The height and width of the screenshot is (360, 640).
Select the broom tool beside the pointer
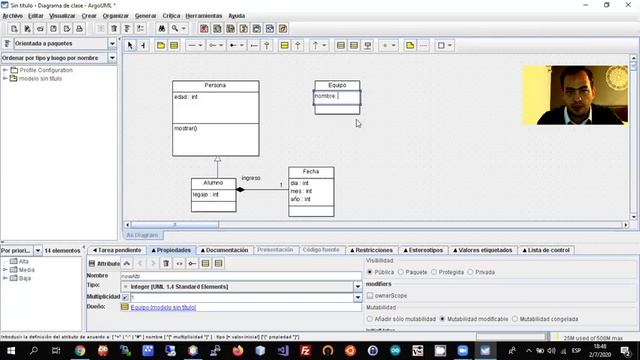143,45
